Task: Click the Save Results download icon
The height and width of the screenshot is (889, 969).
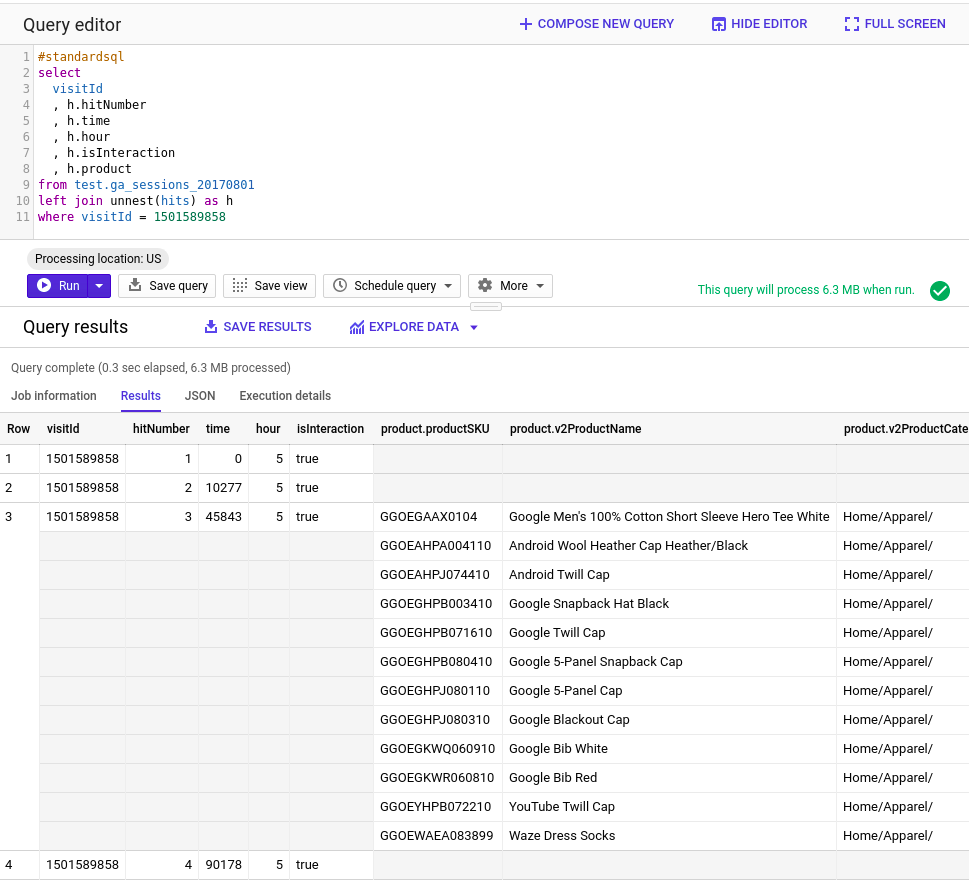Action: point(210,326)
